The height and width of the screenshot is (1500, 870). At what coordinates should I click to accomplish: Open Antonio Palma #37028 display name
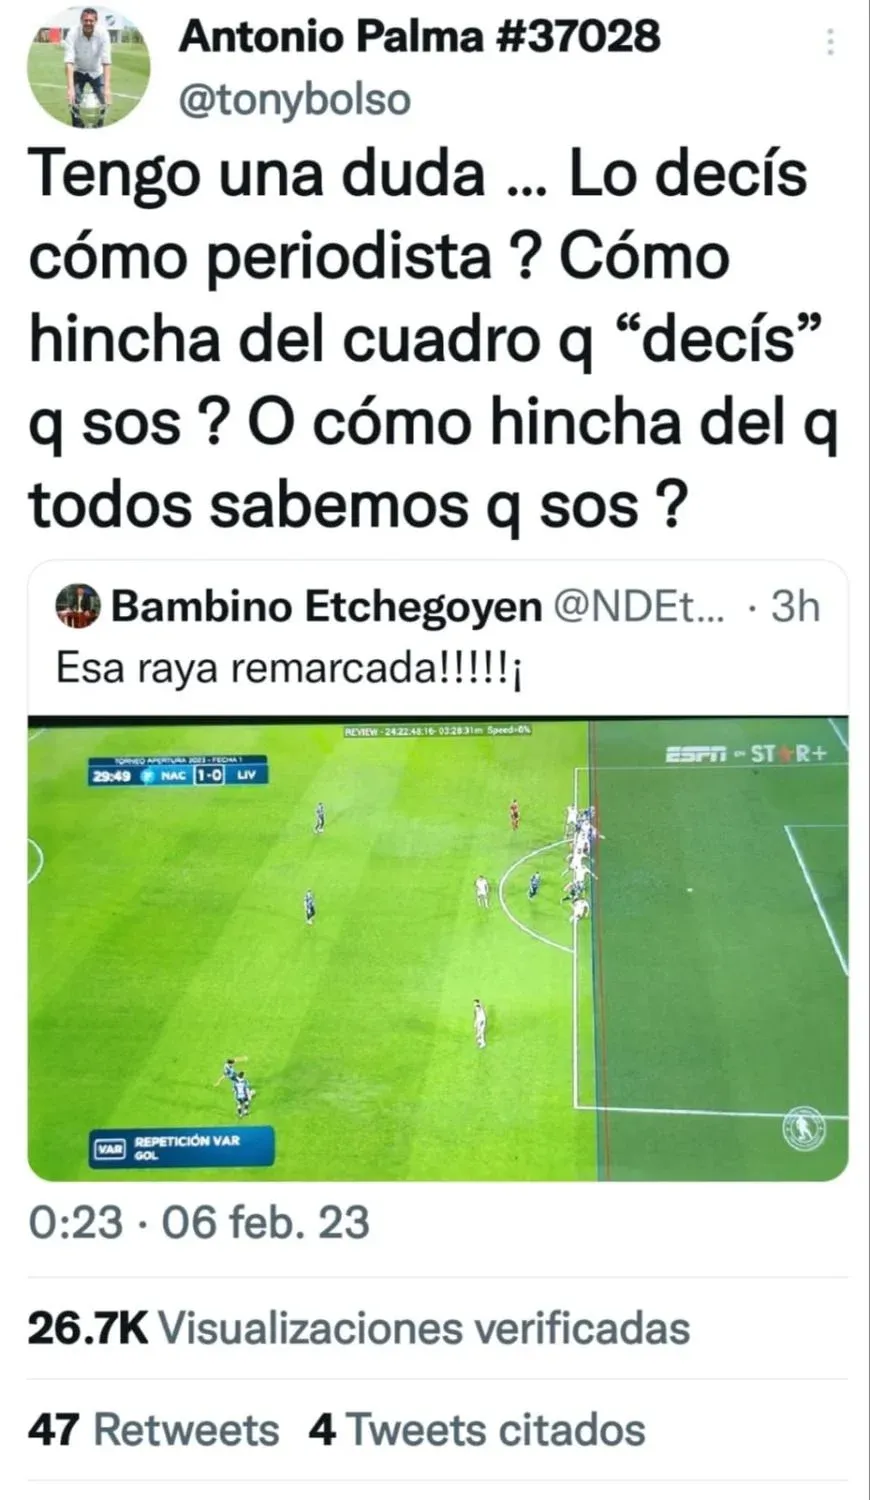click(420, 37)
